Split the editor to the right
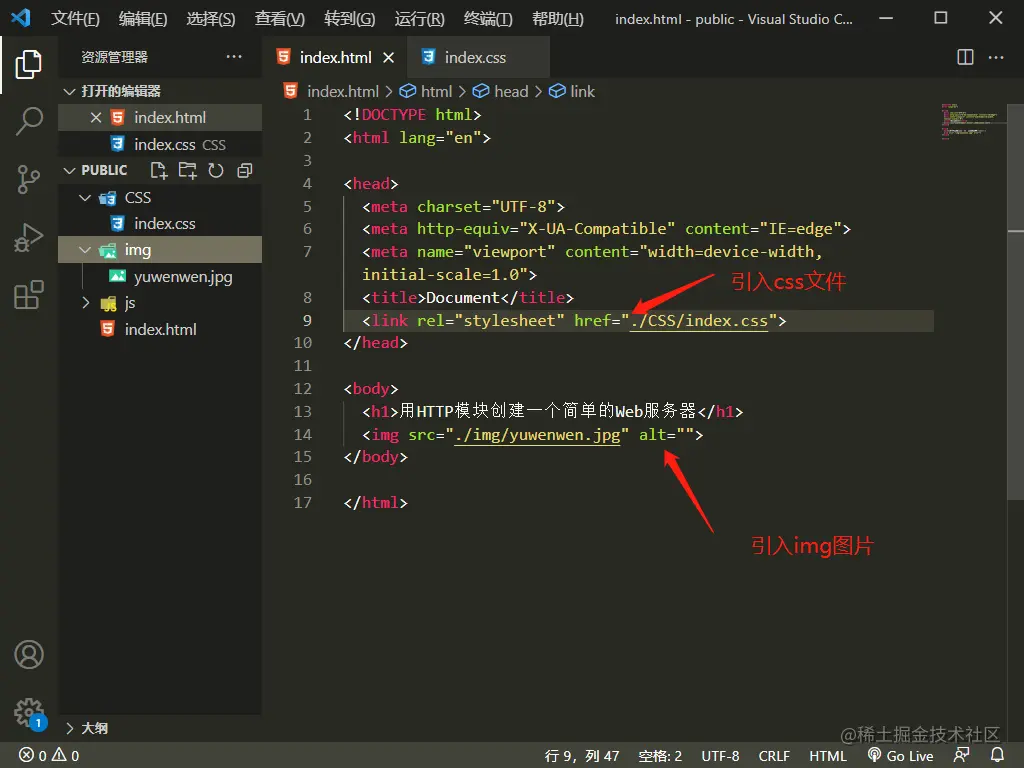The width and height of the screenshot is (1024, 768). [x=965, y=57]
